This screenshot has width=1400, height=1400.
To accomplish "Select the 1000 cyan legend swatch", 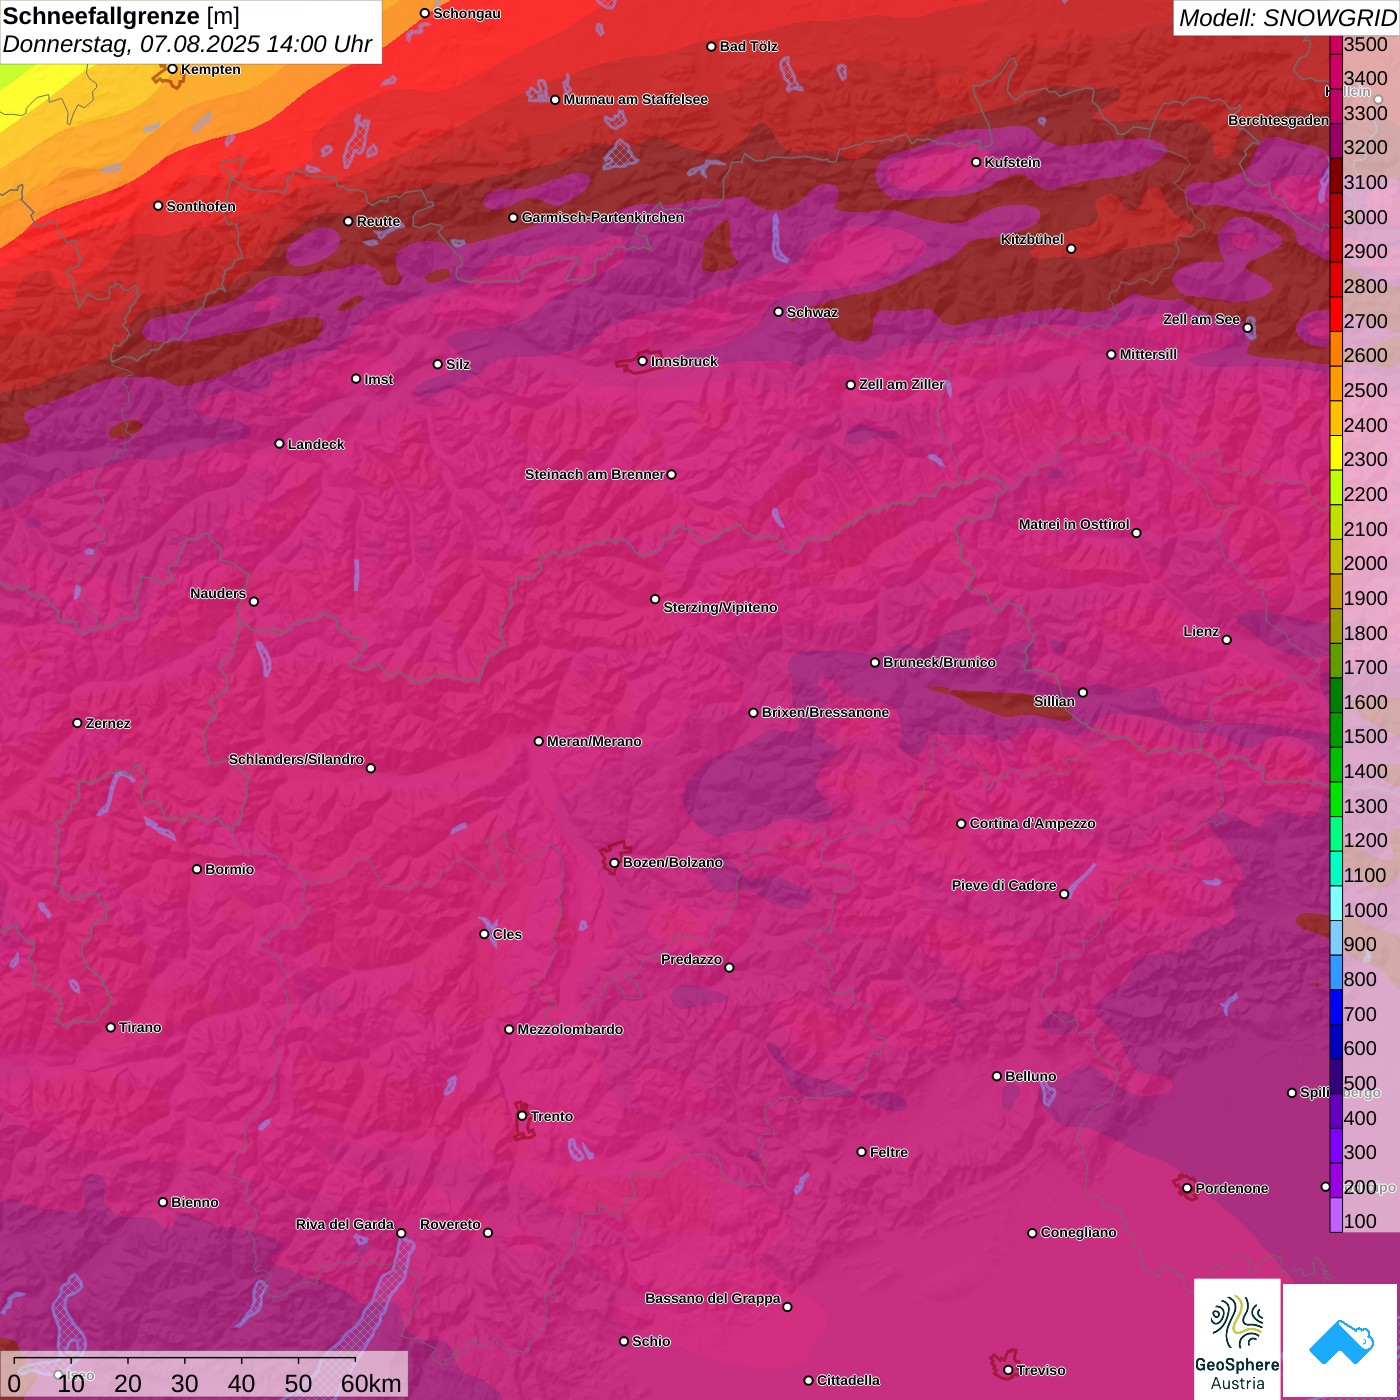I will pos(1335,903).
